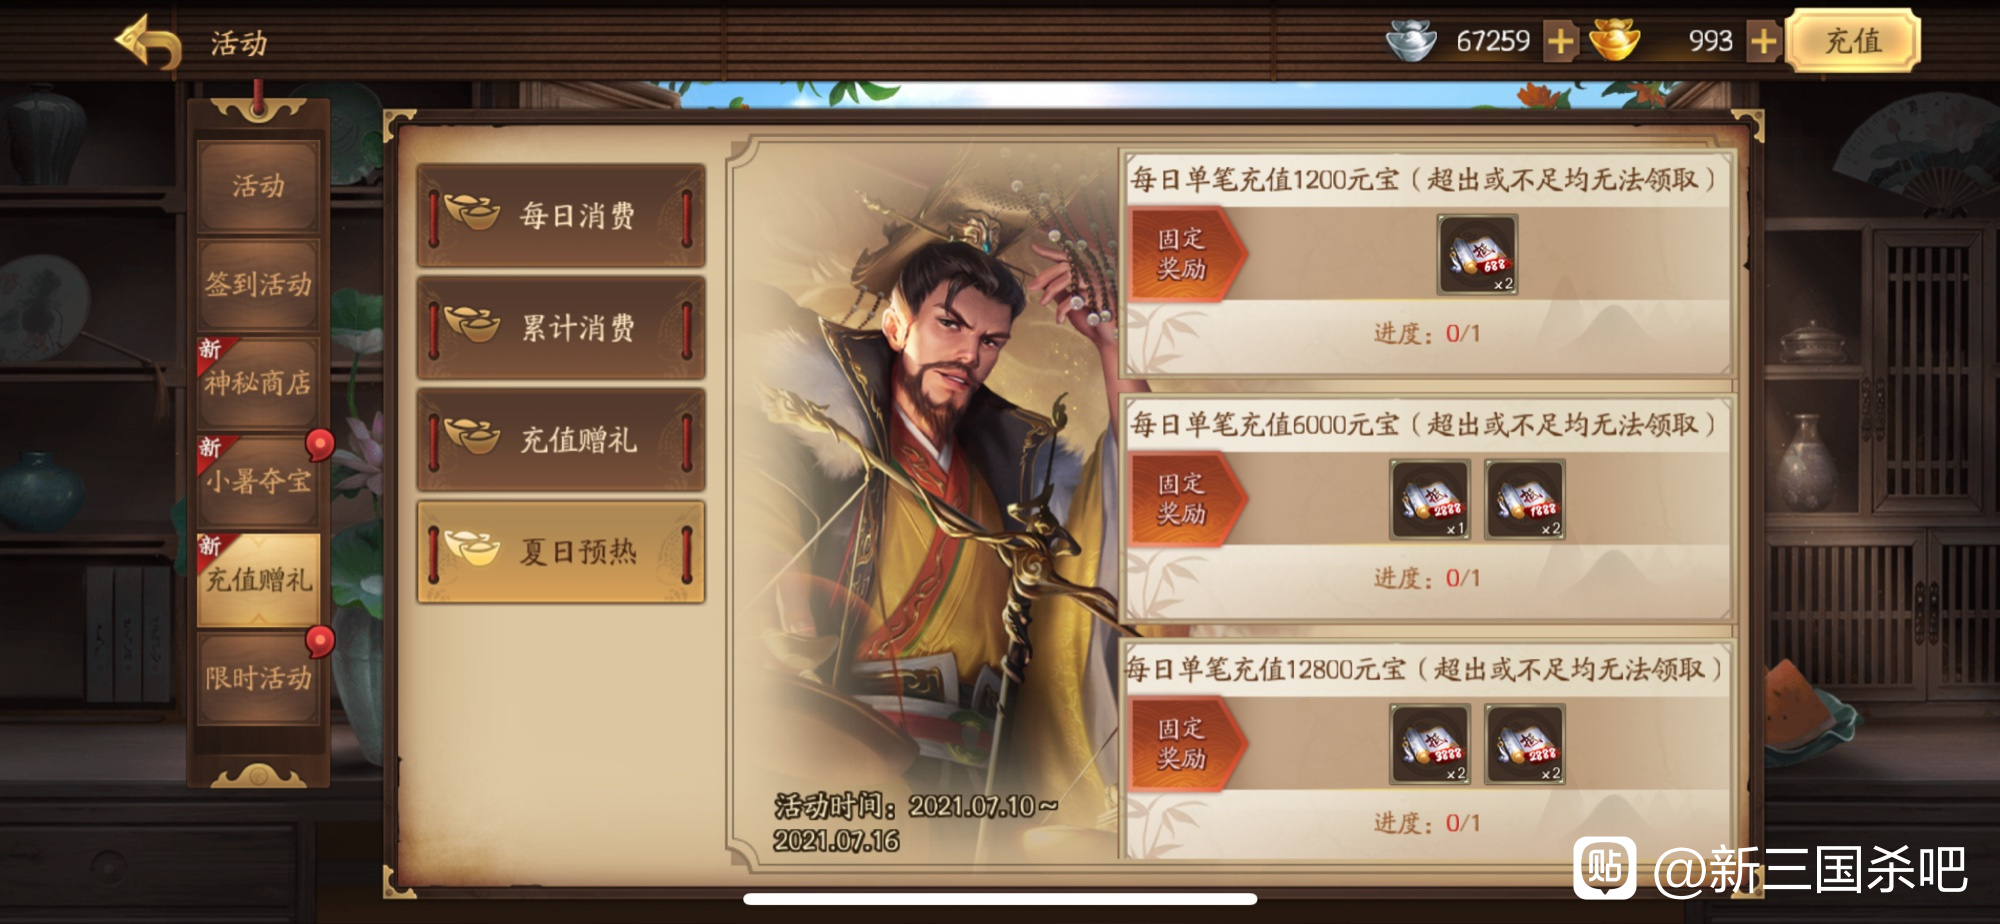This screenshot has height=924, width=2000.
Task: Select the 充值赠礼 sidebar tab
Action: [258, 579]
